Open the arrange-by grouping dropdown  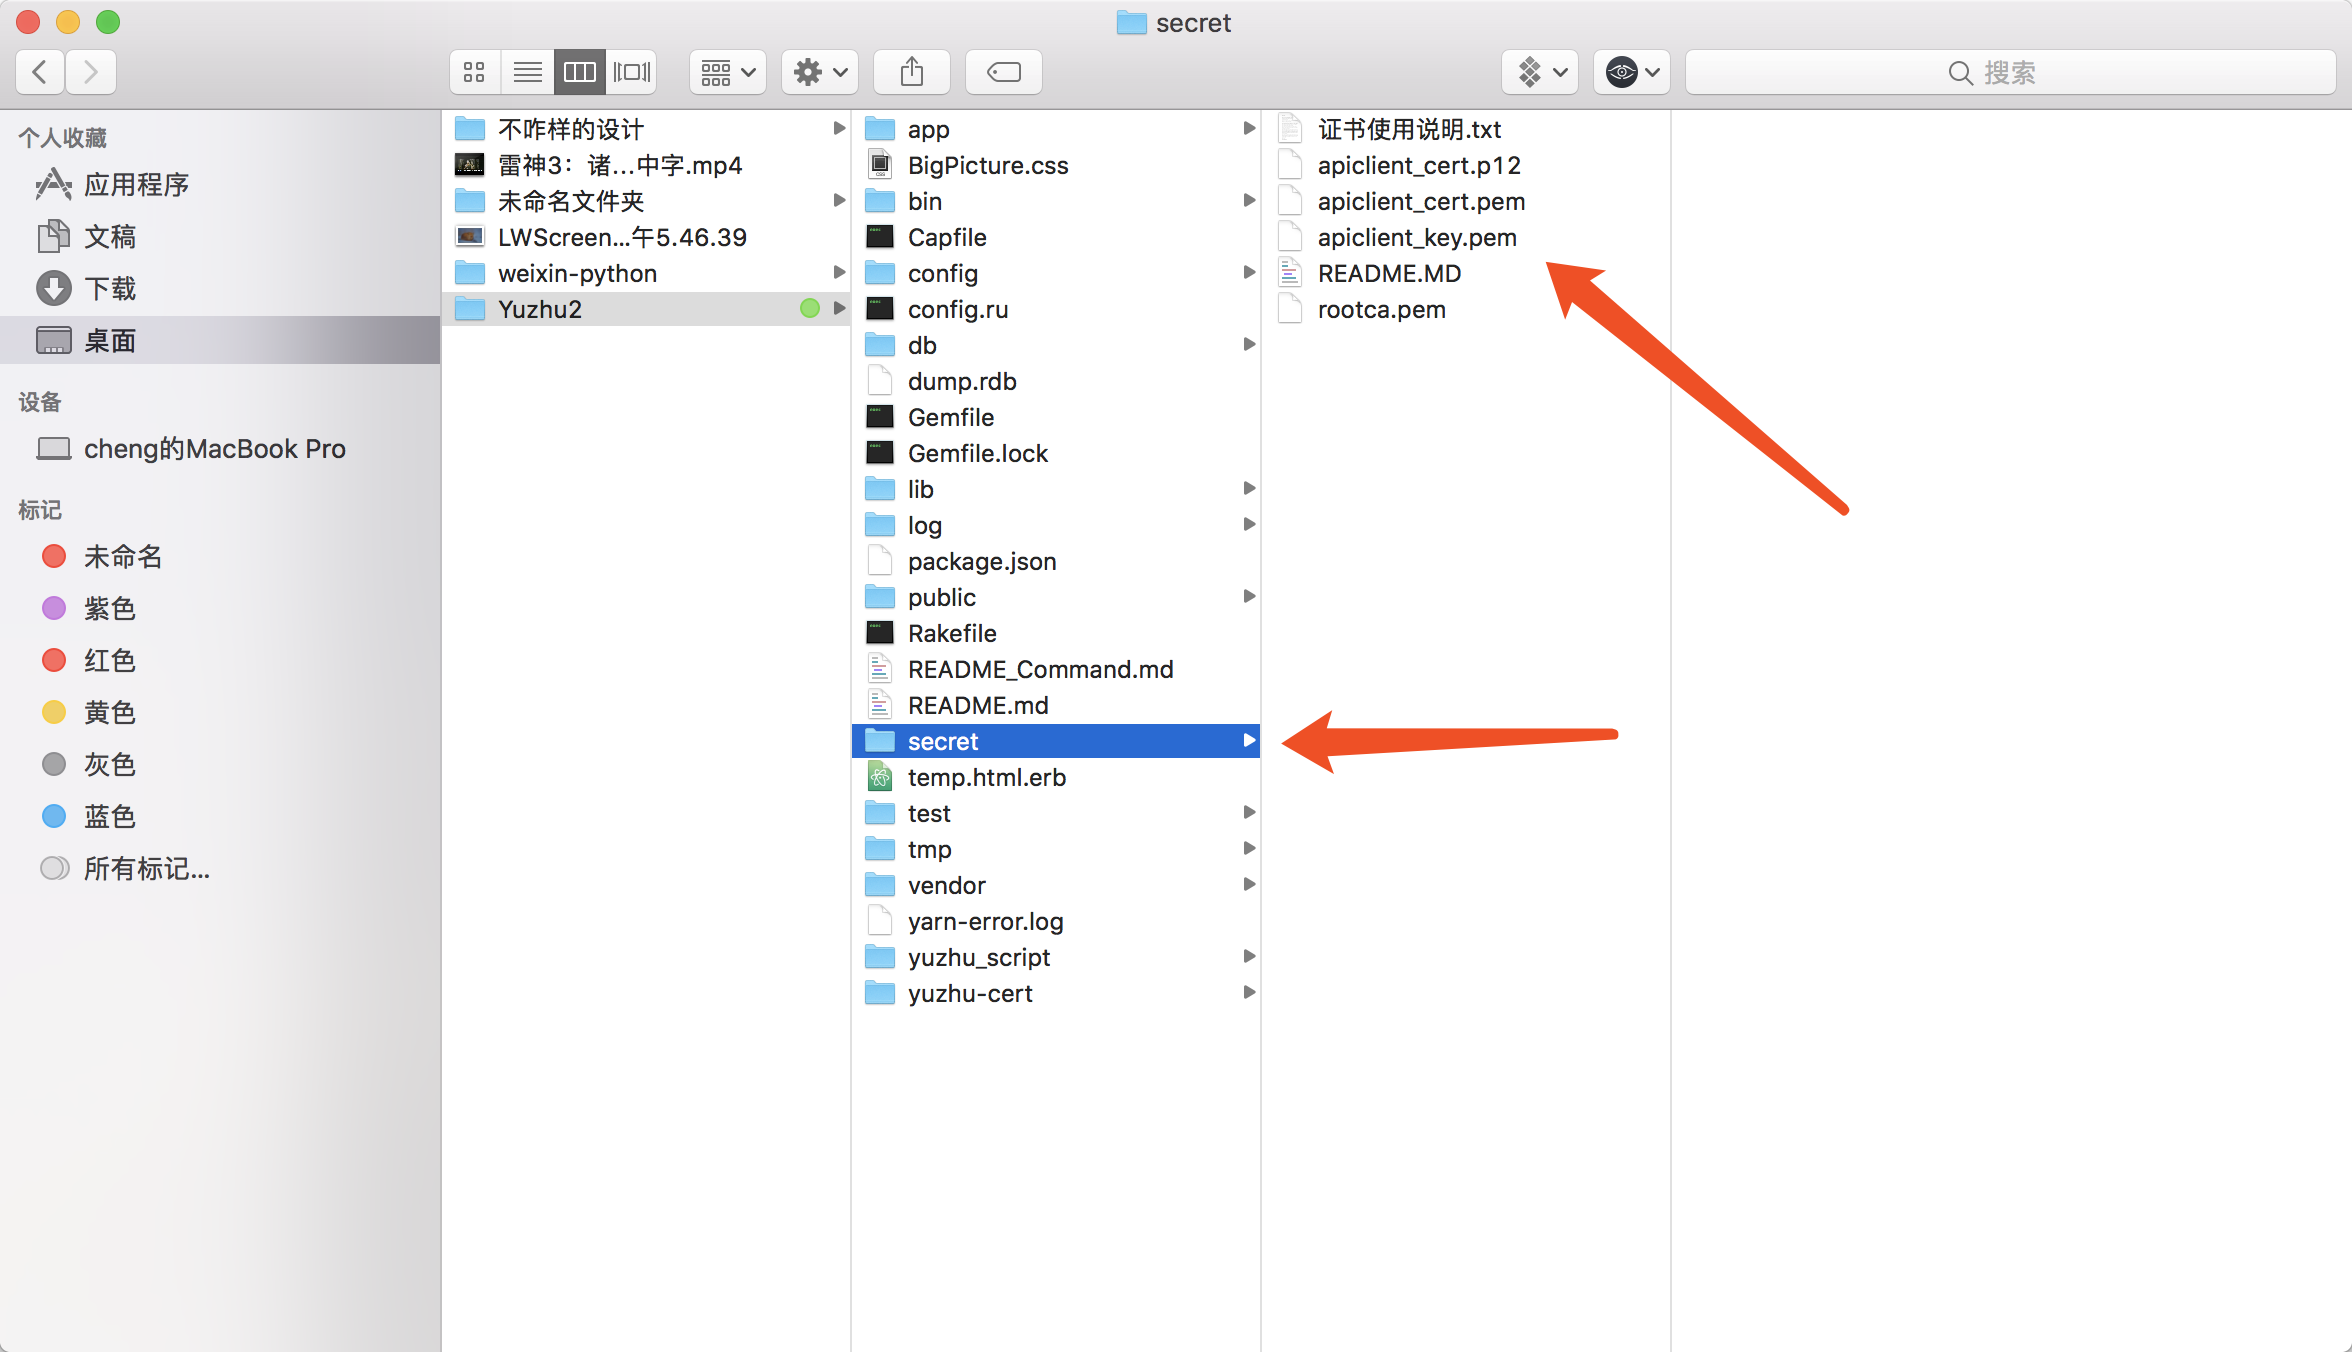(x=727, y=72)
